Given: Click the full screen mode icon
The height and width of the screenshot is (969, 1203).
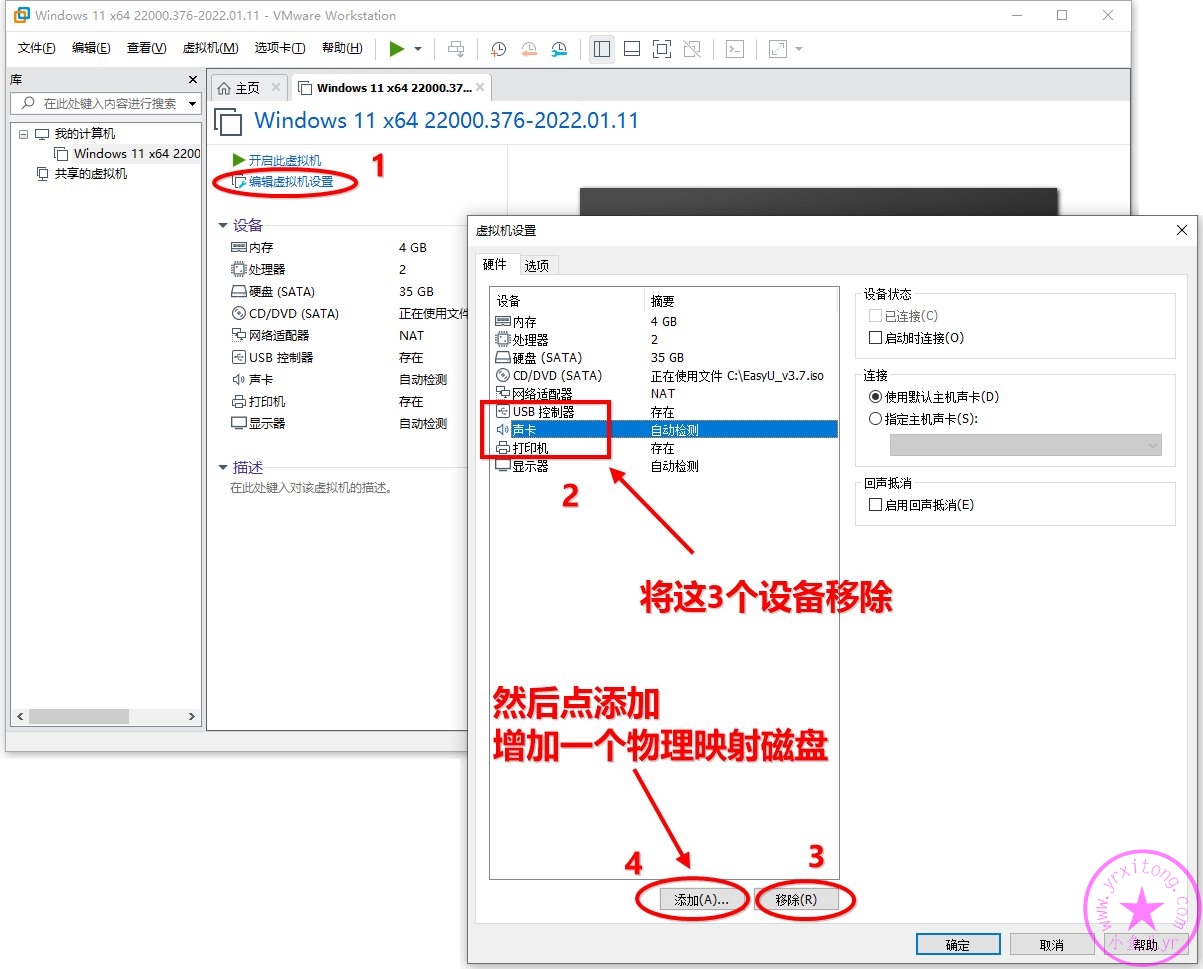Looking at the screenshot, I should (x=661, y=48).
